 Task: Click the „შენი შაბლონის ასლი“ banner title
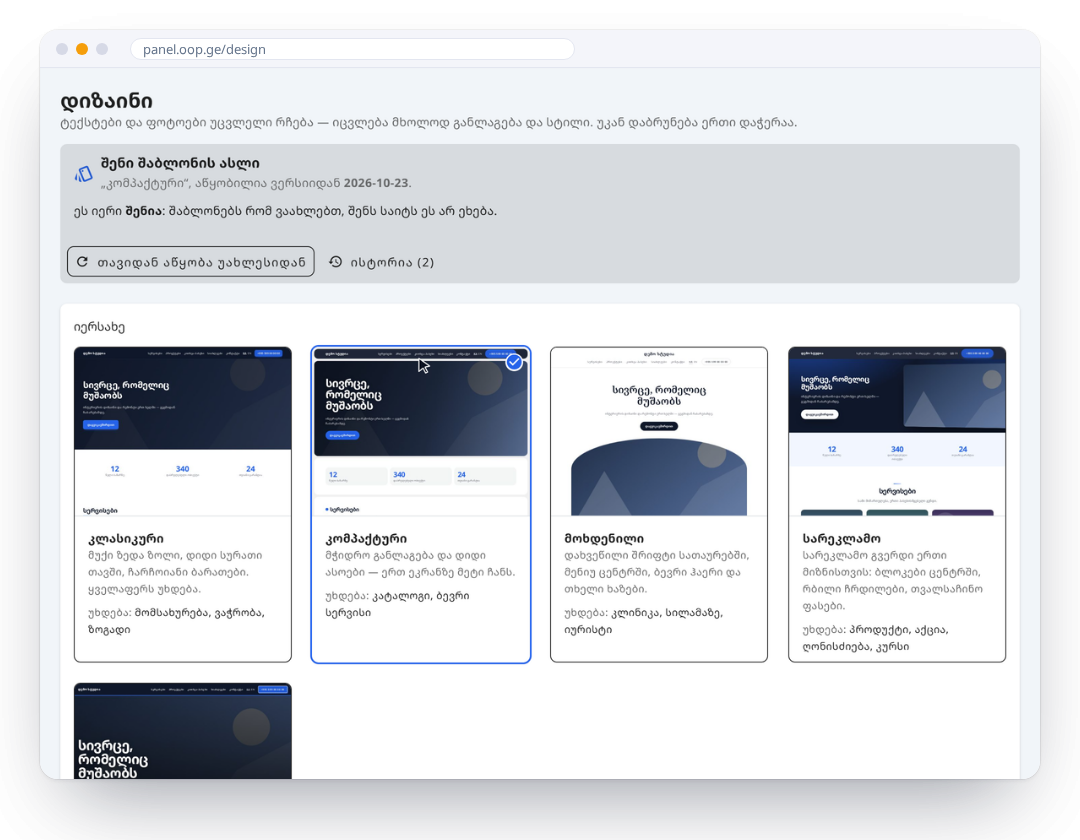click(x=180, y=163)
